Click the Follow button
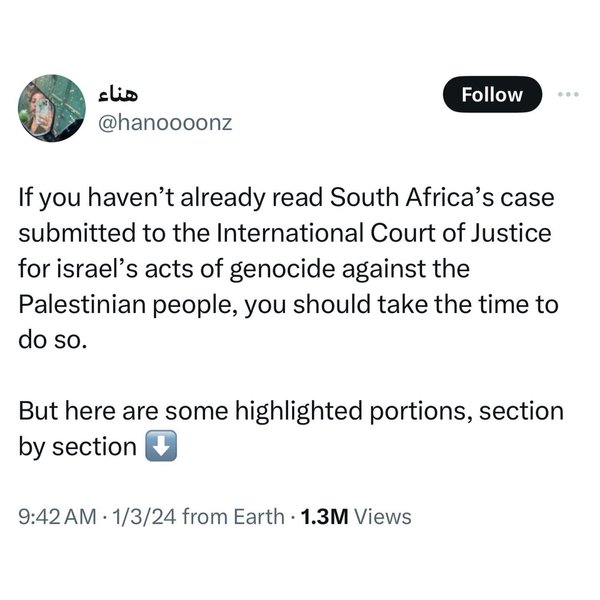The width and height of the screenshot is (600, 600). pos(493,95)
